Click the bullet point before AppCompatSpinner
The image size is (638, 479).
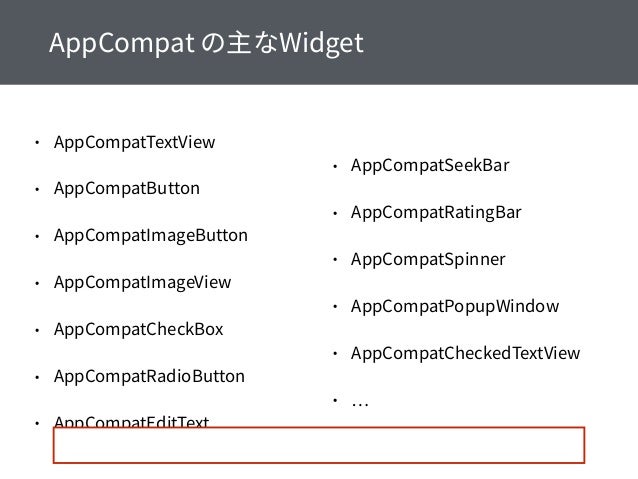tap(335, 259)
